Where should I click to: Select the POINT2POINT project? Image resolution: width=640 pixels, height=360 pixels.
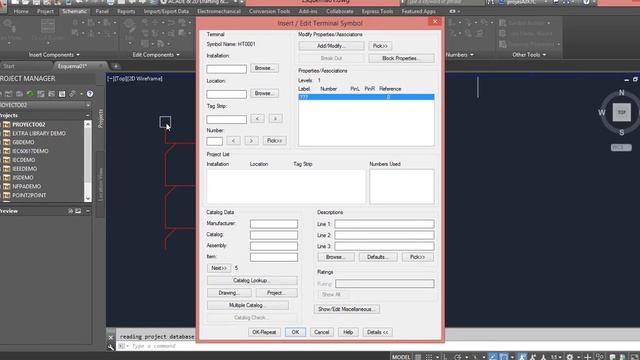[x=29, y=196]
